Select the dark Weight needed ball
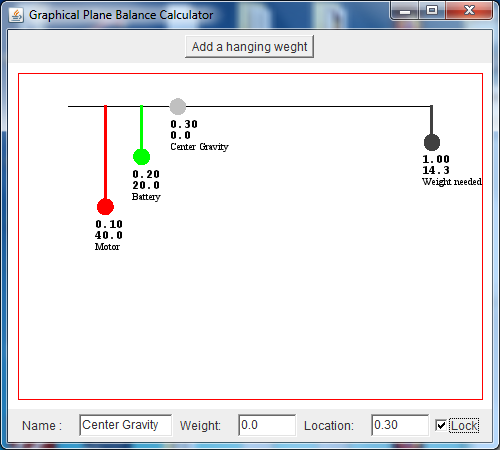The width and height of the screenshot is (500, 450). pos(432,142)
